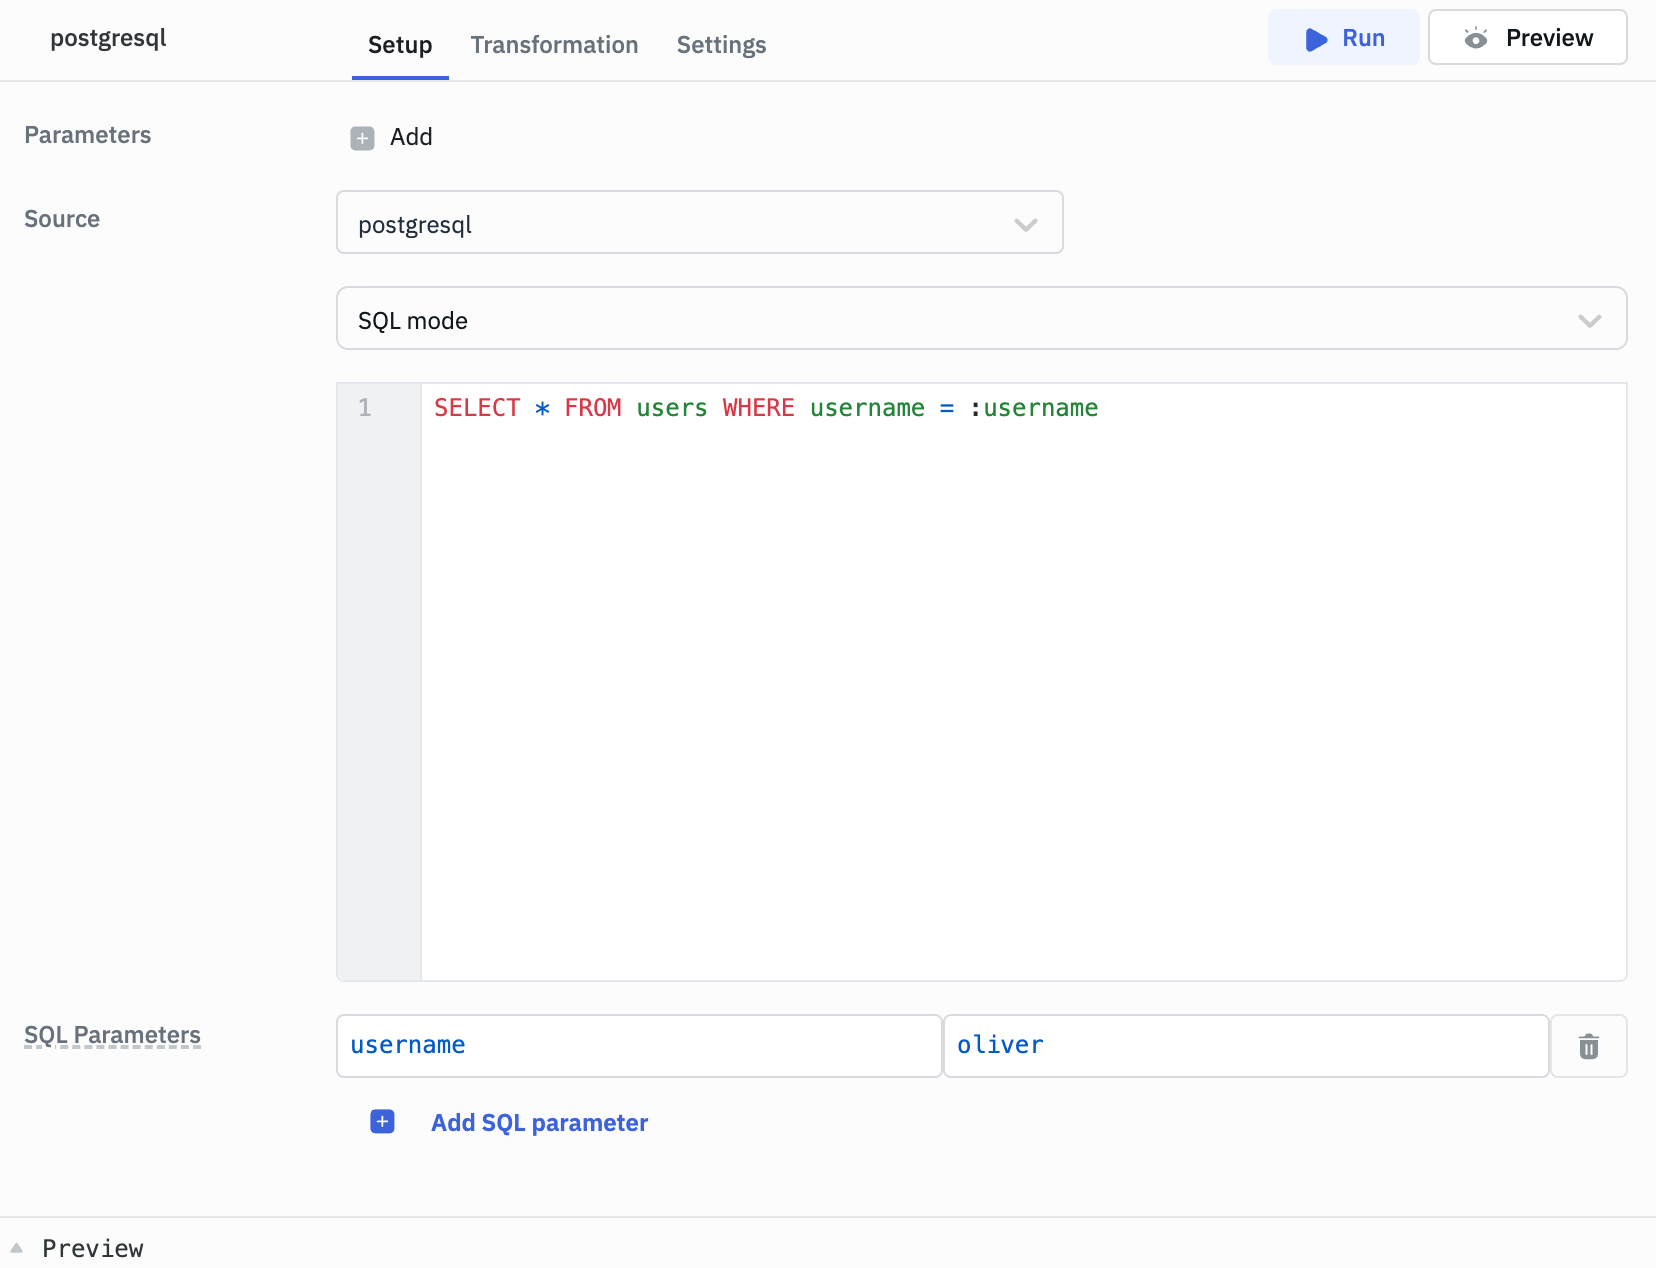Click the blue plus icon for SQL parameter
1656x1268 pixels.
coord(382,1122)
